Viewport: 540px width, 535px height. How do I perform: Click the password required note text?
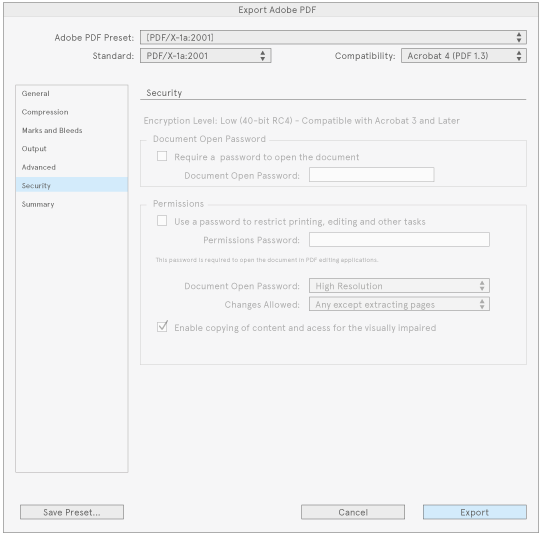pyautogui.click(x=267, y=260)
